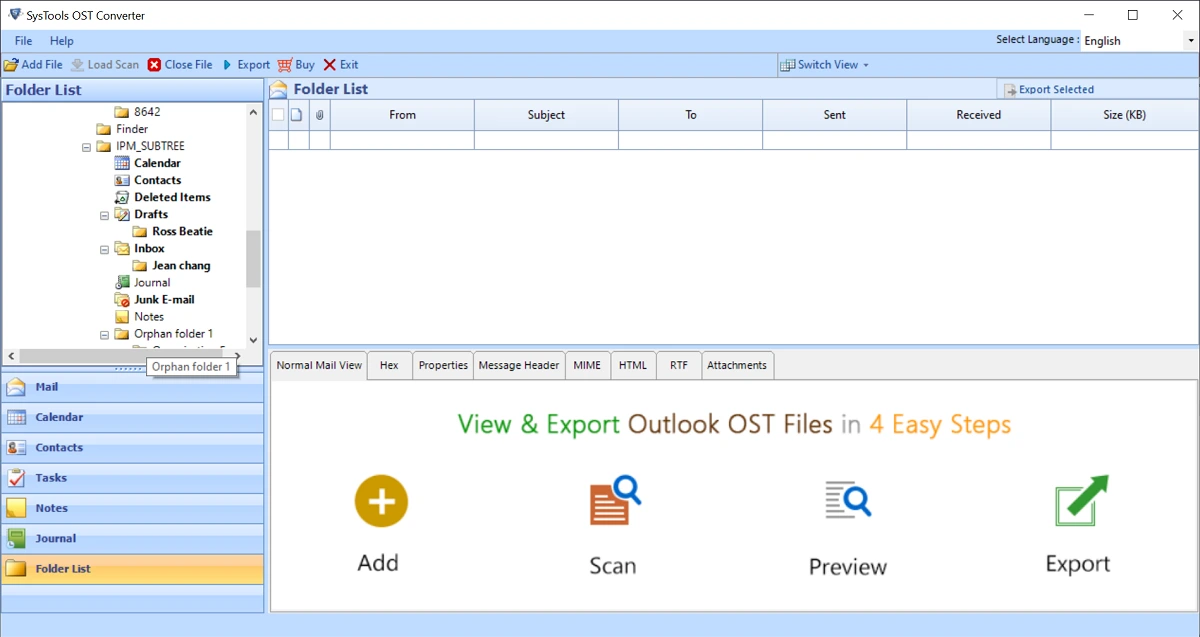Click the Subject filter field below the header
The image size is (1200, 637).
point(546,140)
